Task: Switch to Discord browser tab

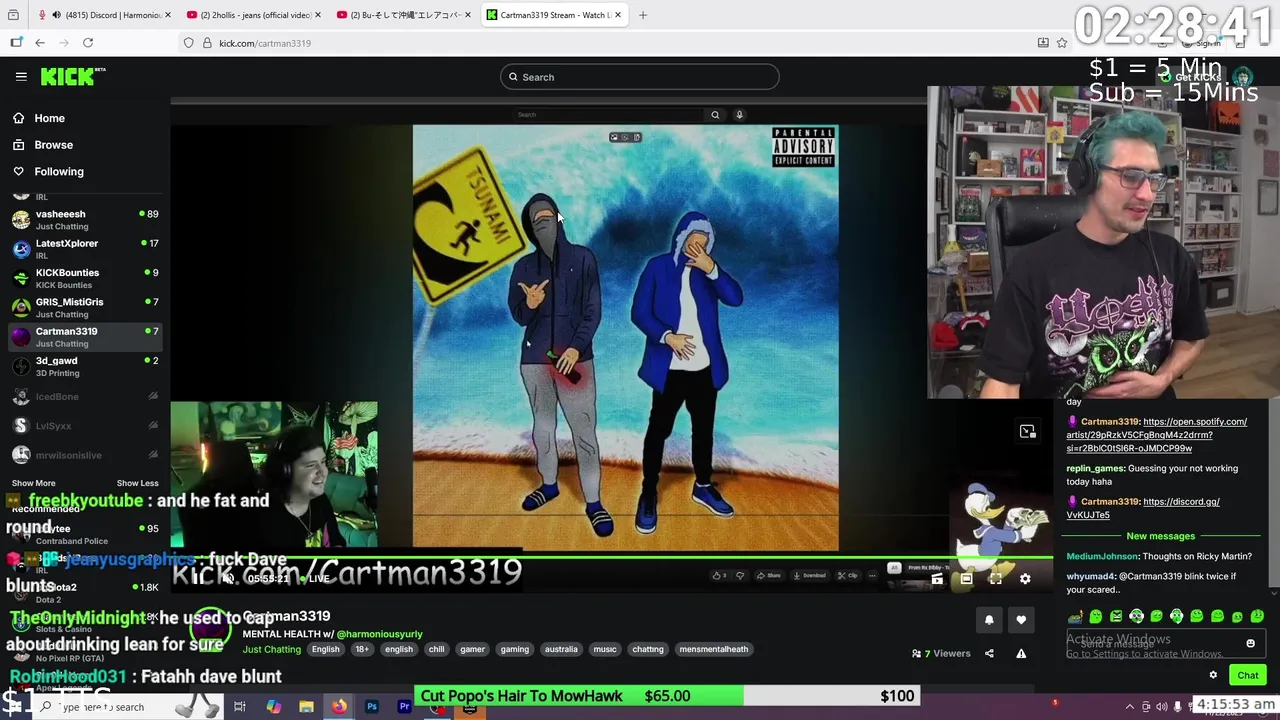Action: pyautogui.click(x=105, y=15)
